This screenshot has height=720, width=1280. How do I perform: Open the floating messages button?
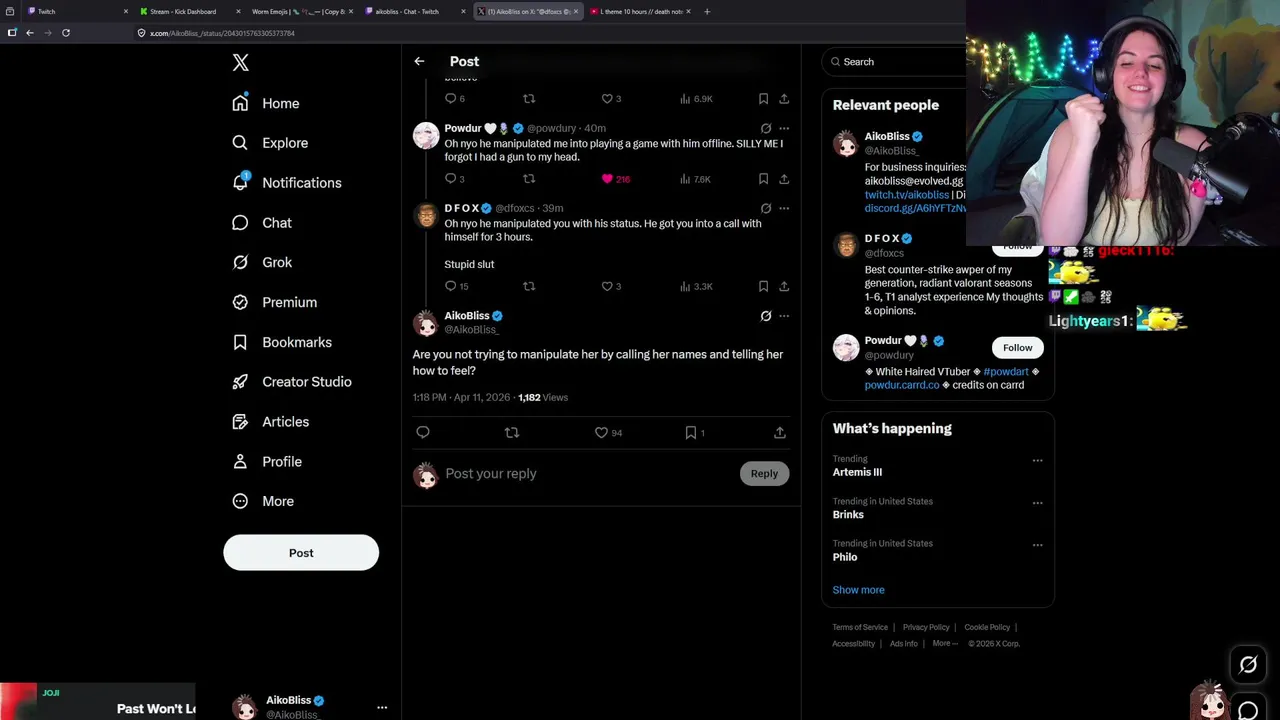pyautogui.click(x=1248, y=710)
